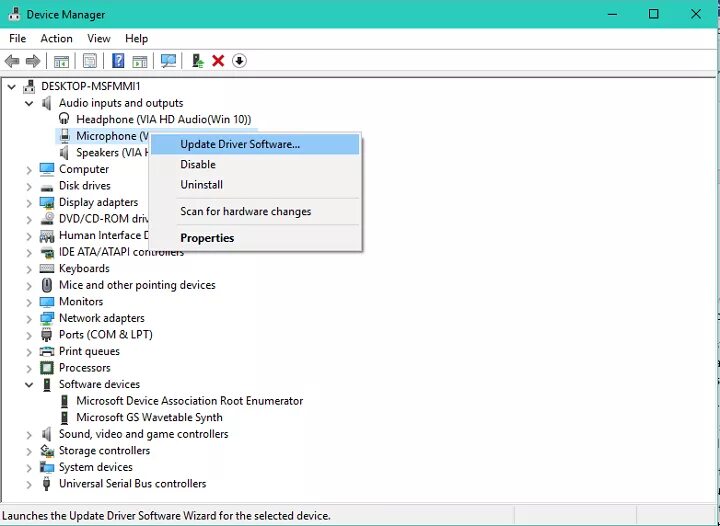Click the Microphone device icon
Screen dimensions: 720x526
64,136
